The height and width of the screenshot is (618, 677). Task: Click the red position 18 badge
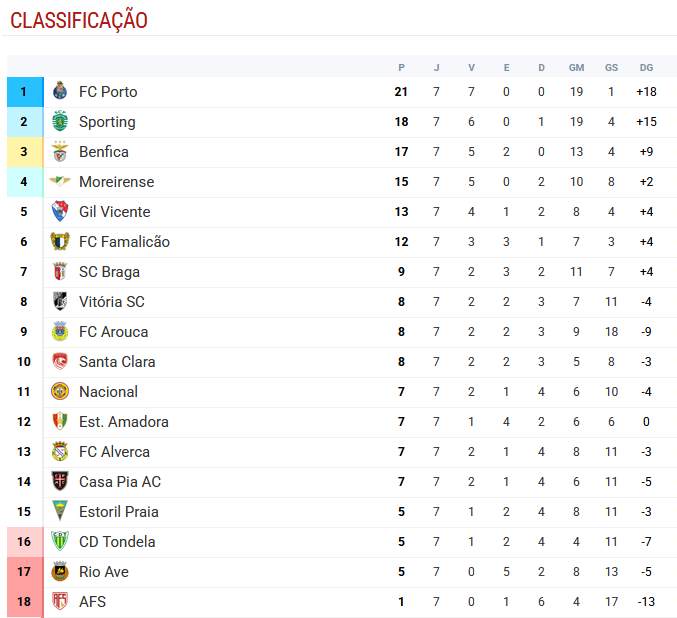pos(24,602)
